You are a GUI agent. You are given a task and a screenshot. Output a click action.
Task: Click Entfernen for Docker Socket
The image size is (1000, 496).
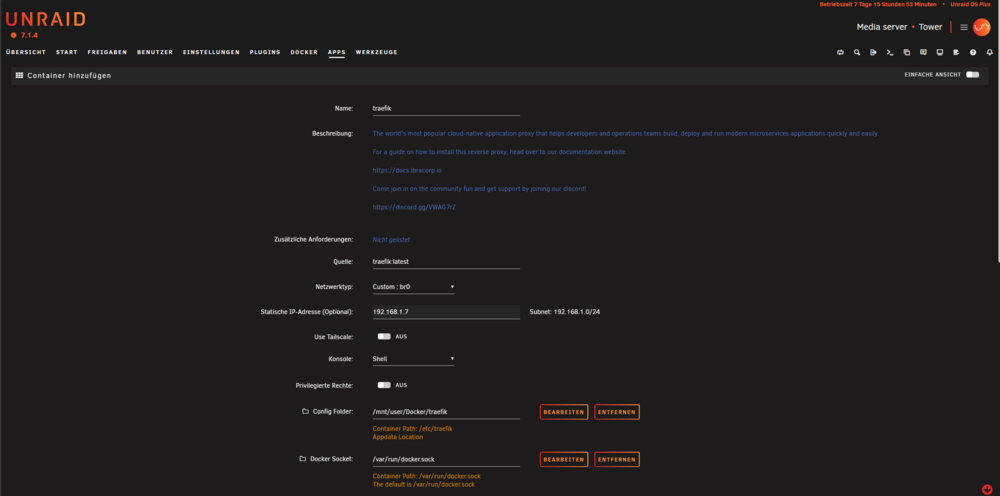(x=617, y=459)
